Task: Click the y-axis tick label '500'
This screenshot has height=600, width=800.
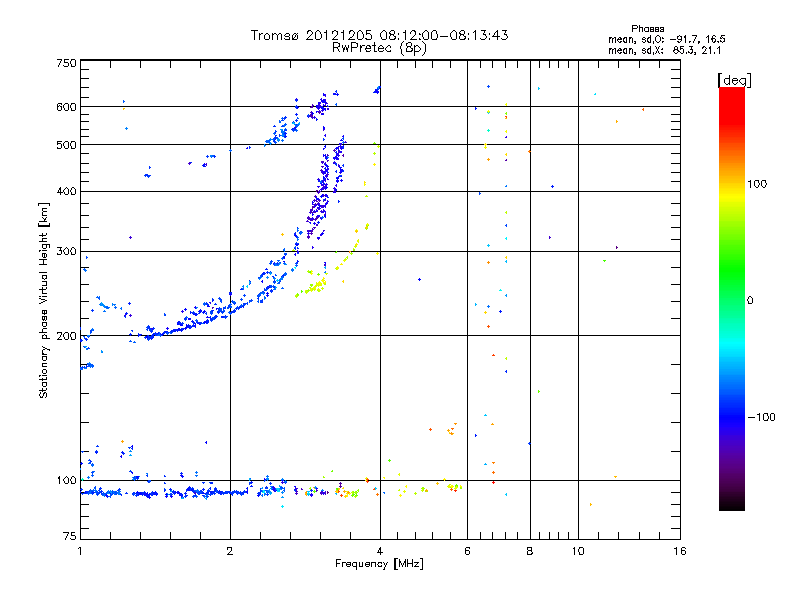Action: (x=66, y=145)
